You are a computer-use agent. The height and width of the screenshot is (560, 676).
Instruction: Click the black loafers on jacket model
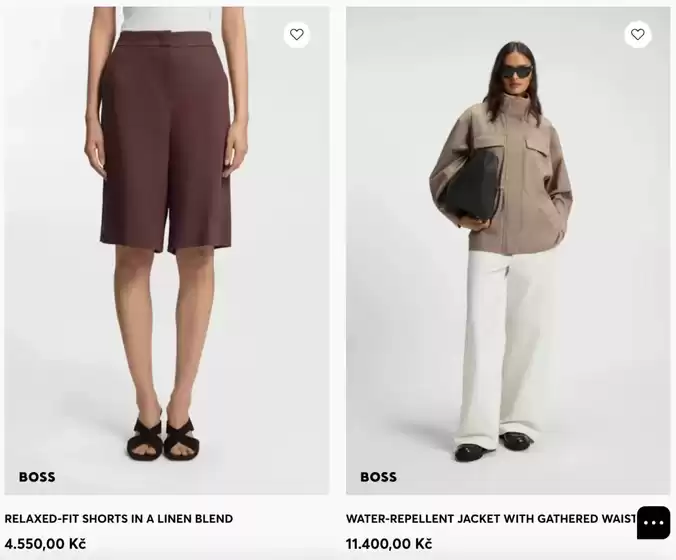click(494, 446)
